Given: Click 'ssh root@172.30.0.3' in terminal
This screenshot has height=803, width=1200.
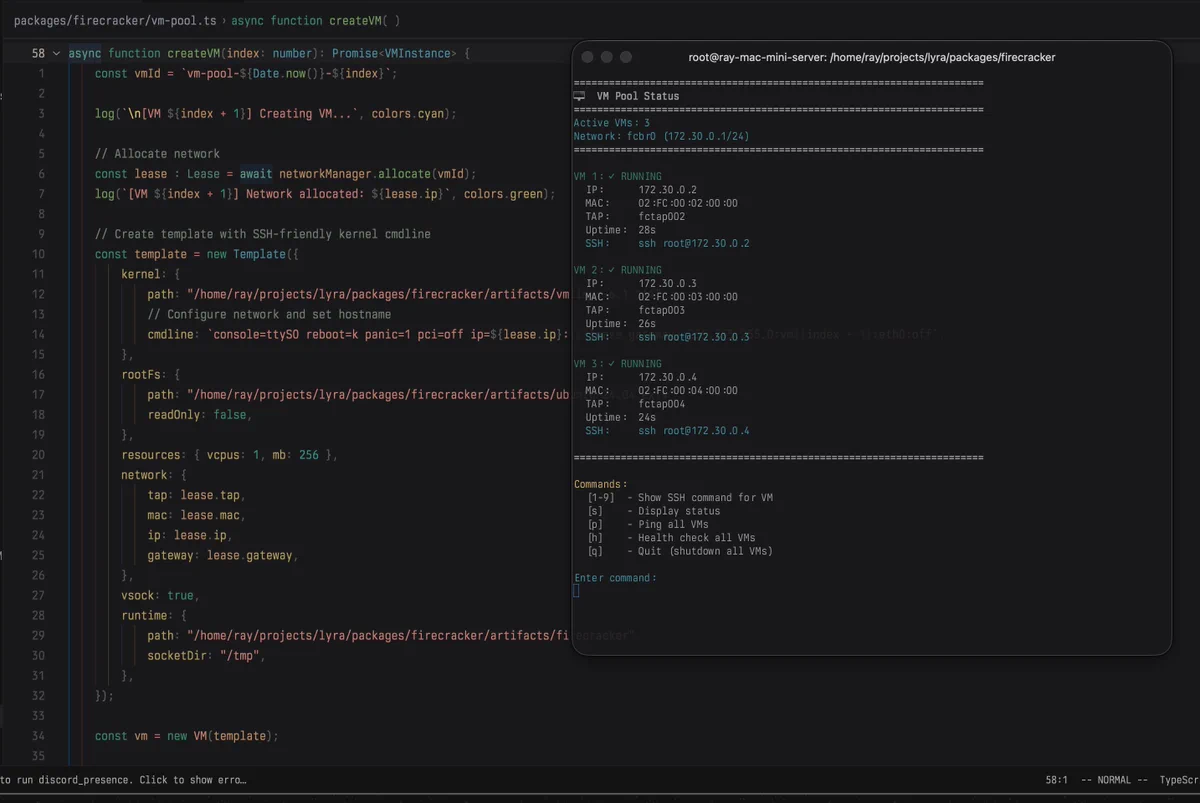Looking at the screenshot, I should point(694,338).
